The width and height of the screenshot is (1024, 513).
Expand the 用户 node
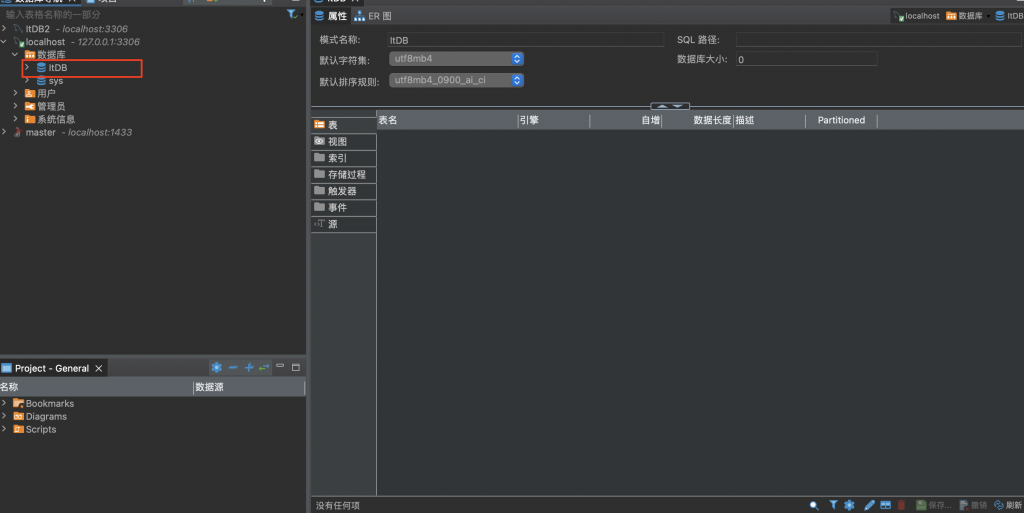(x=16, y=93)
